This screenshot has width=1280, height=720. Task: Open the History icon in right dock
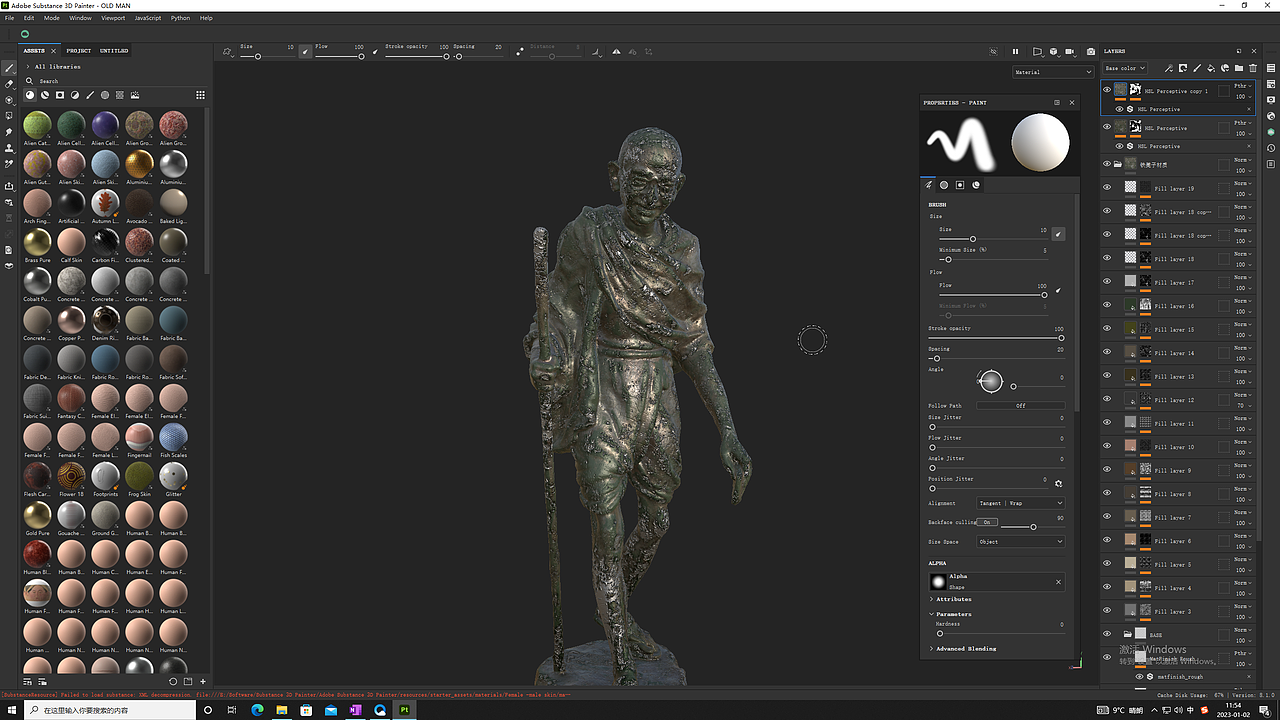point(1272,148)
